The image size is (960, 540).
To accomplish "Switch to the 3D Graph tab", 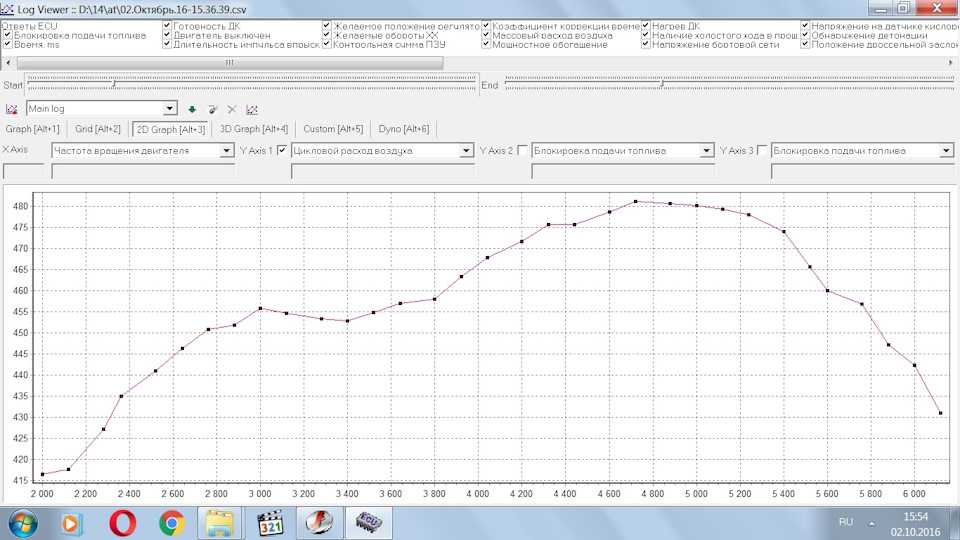I will coord(254,129).
